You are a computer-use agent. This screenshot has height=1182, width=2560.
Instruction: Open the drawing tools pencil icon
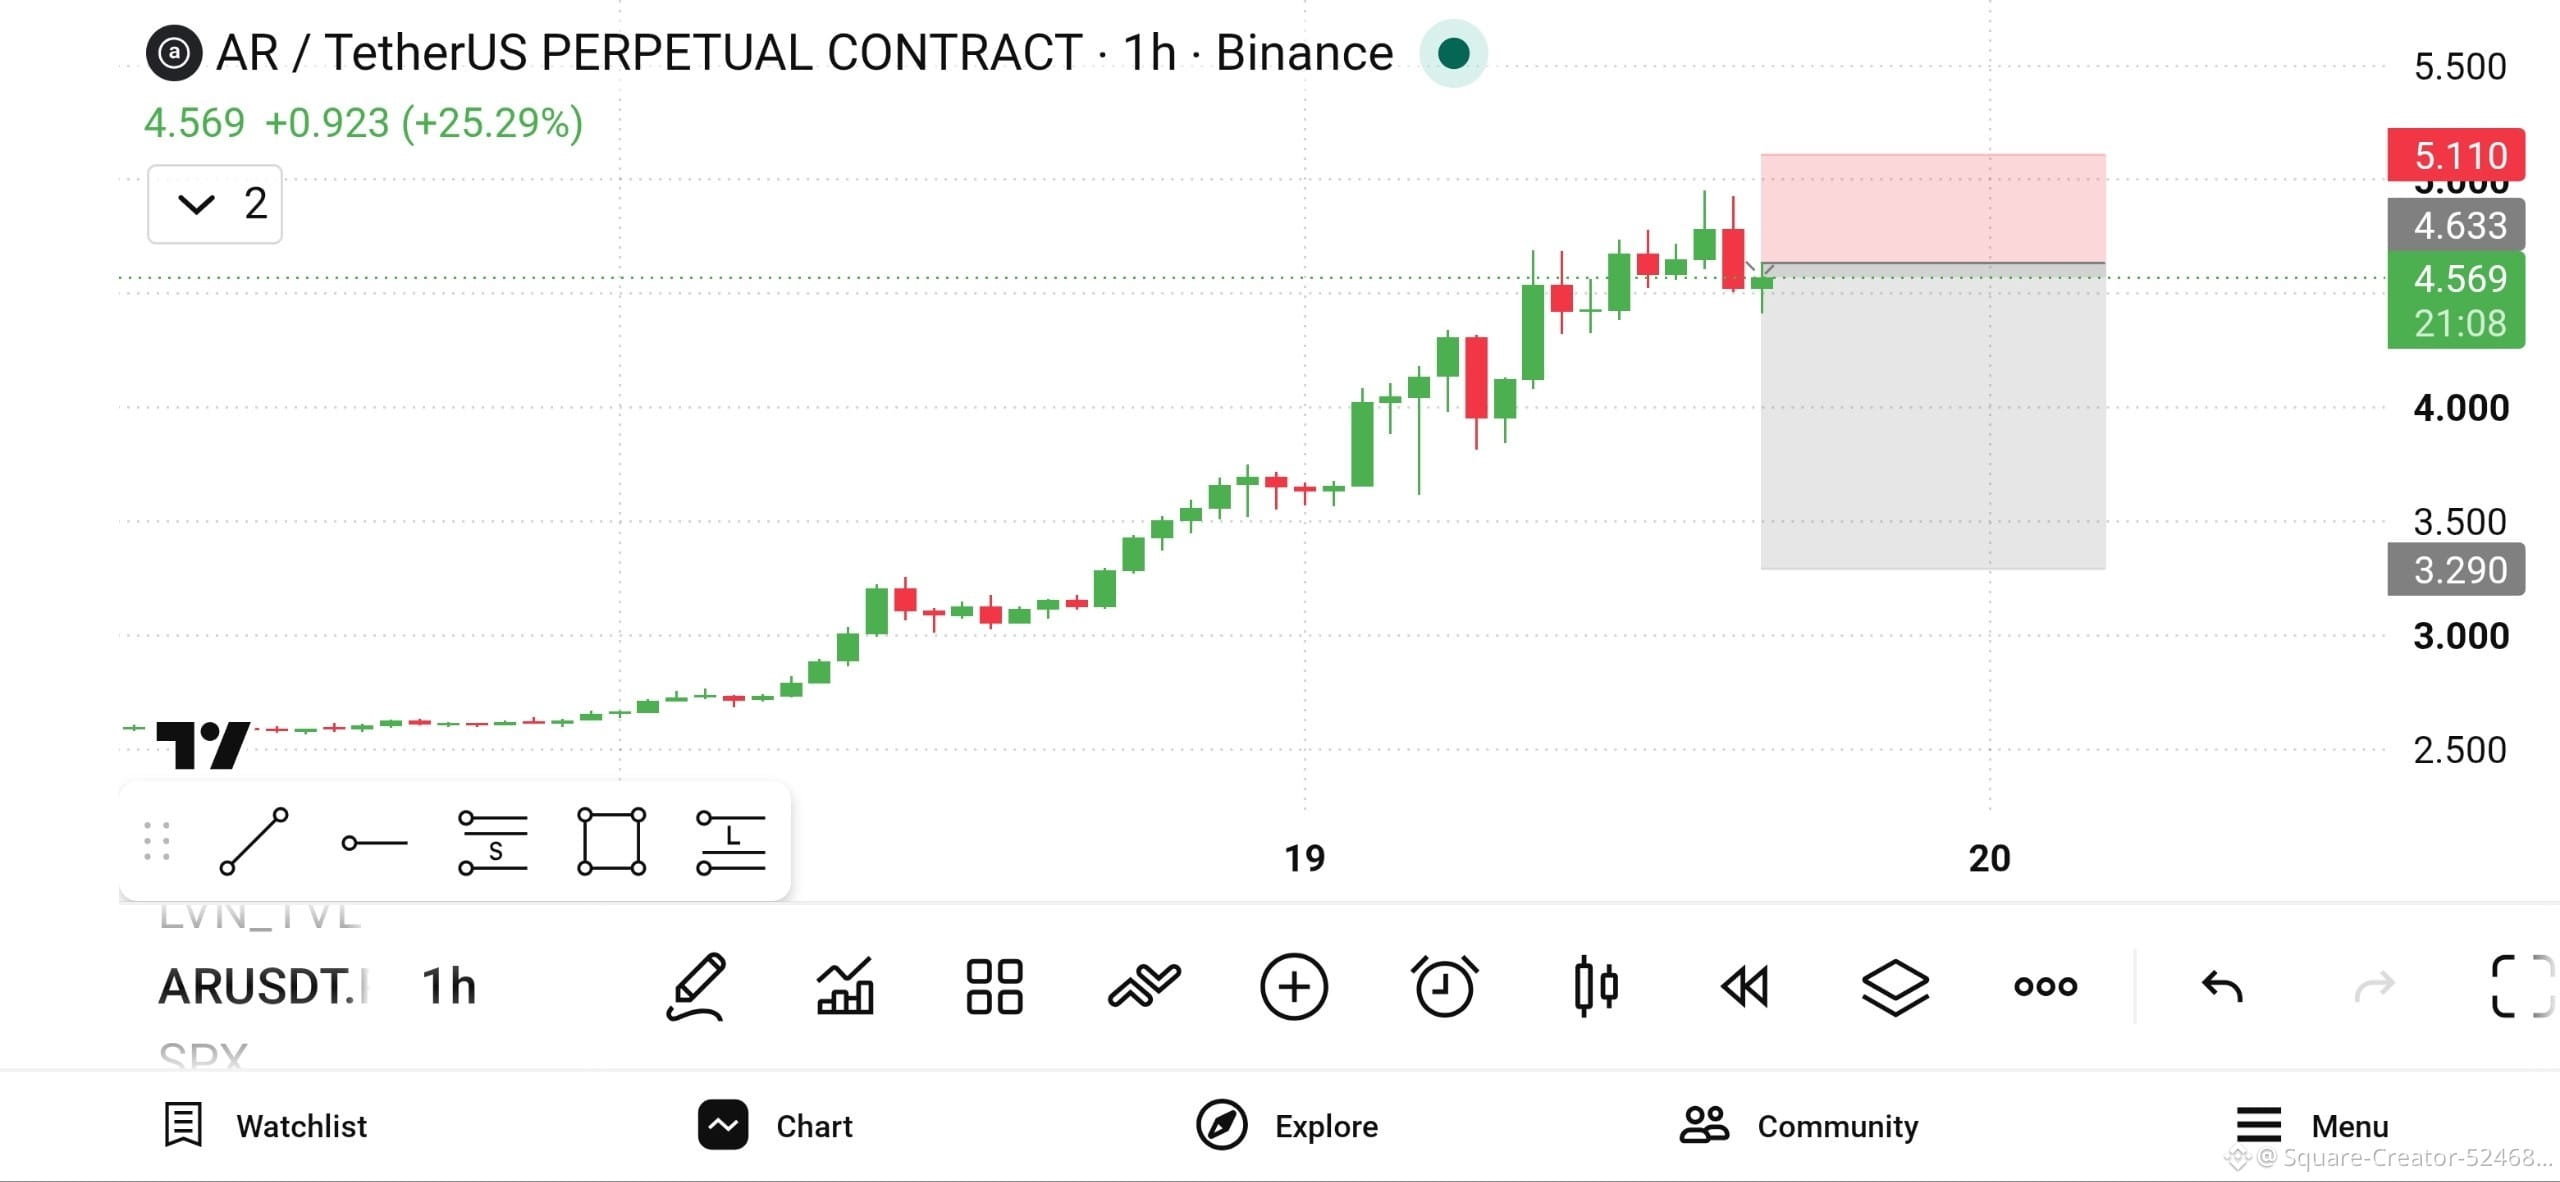click(696, 986)
